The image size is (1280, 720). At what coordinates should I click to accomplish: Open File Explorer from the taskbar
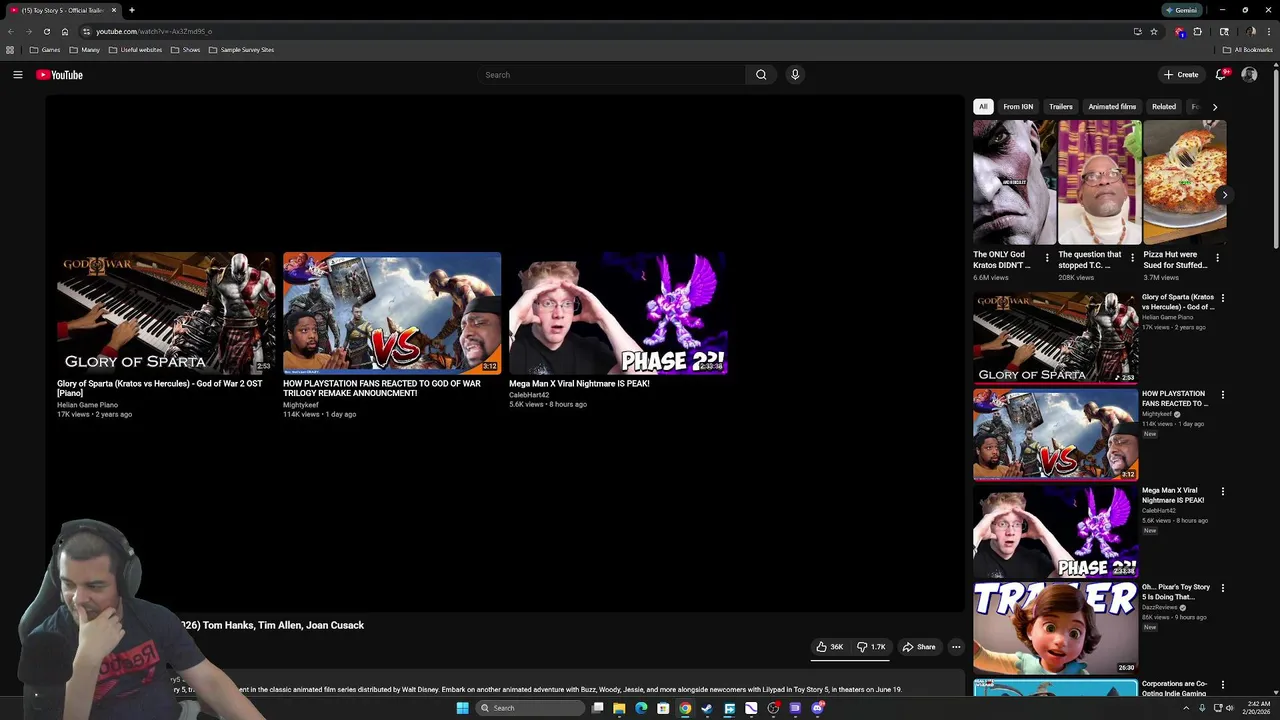tap(619, 708)
